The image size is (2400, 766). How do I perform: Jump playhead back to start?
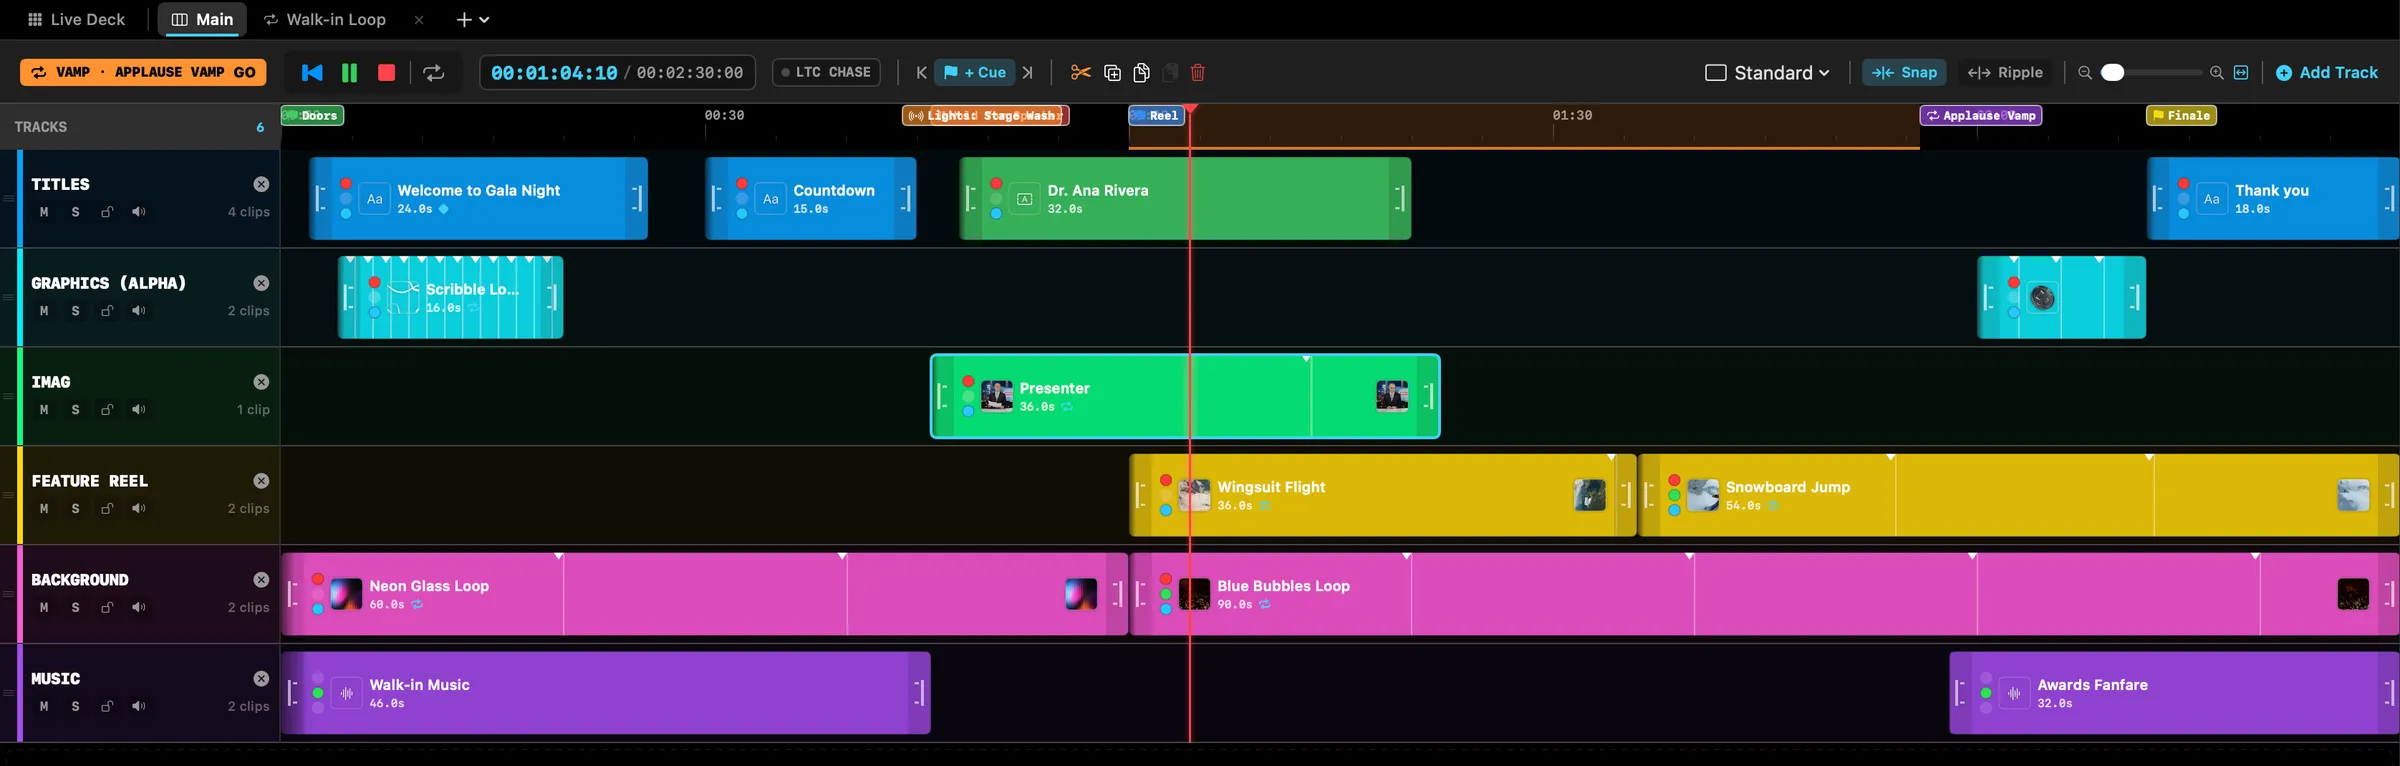(312, 72)
